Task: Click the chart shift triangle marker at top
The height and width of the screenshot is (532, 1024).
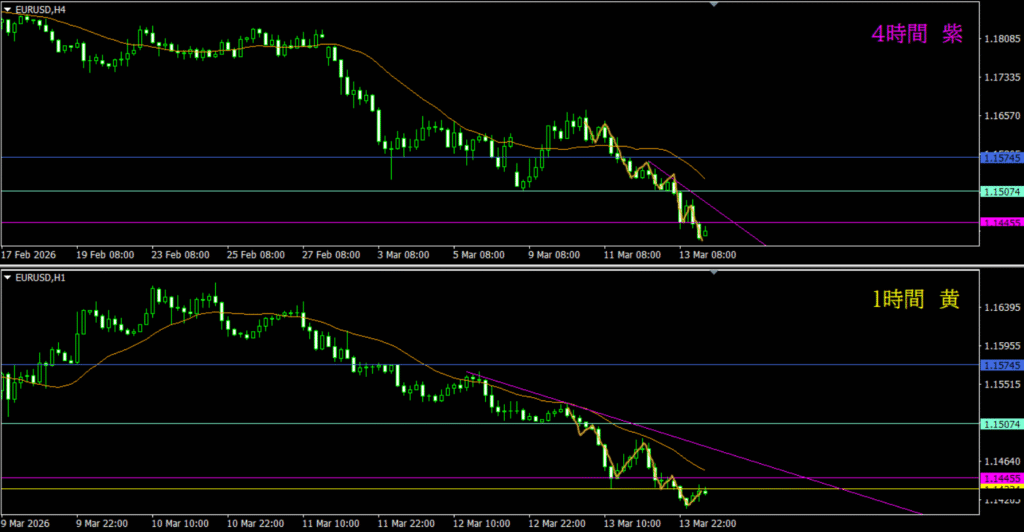Action: 713,5
